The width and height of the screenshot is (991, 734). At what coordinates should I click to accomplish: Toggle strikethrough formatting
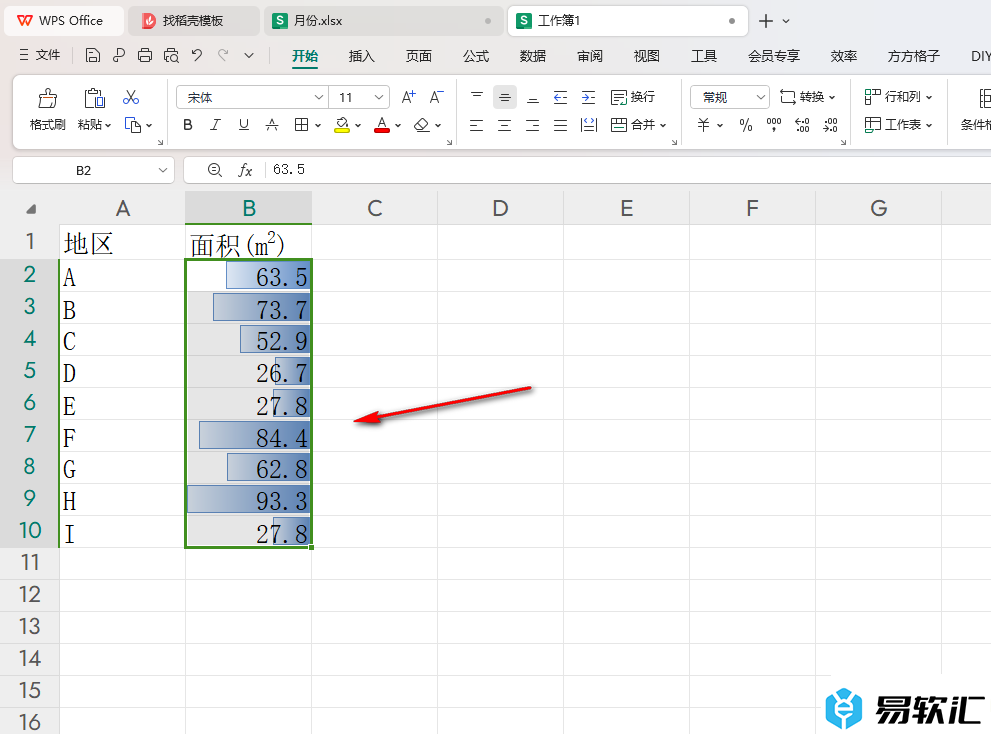pos(272,125)
